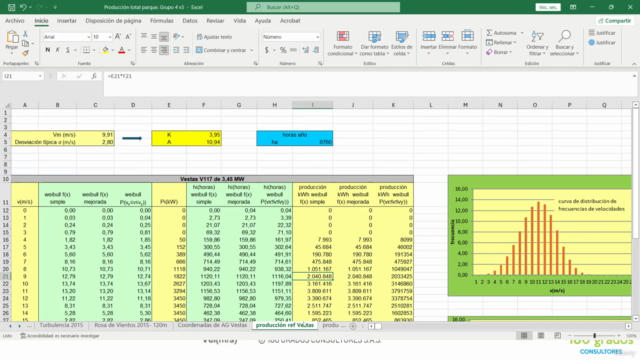
Task: Open the Borrar dropdown
Action: click(499, 52)
